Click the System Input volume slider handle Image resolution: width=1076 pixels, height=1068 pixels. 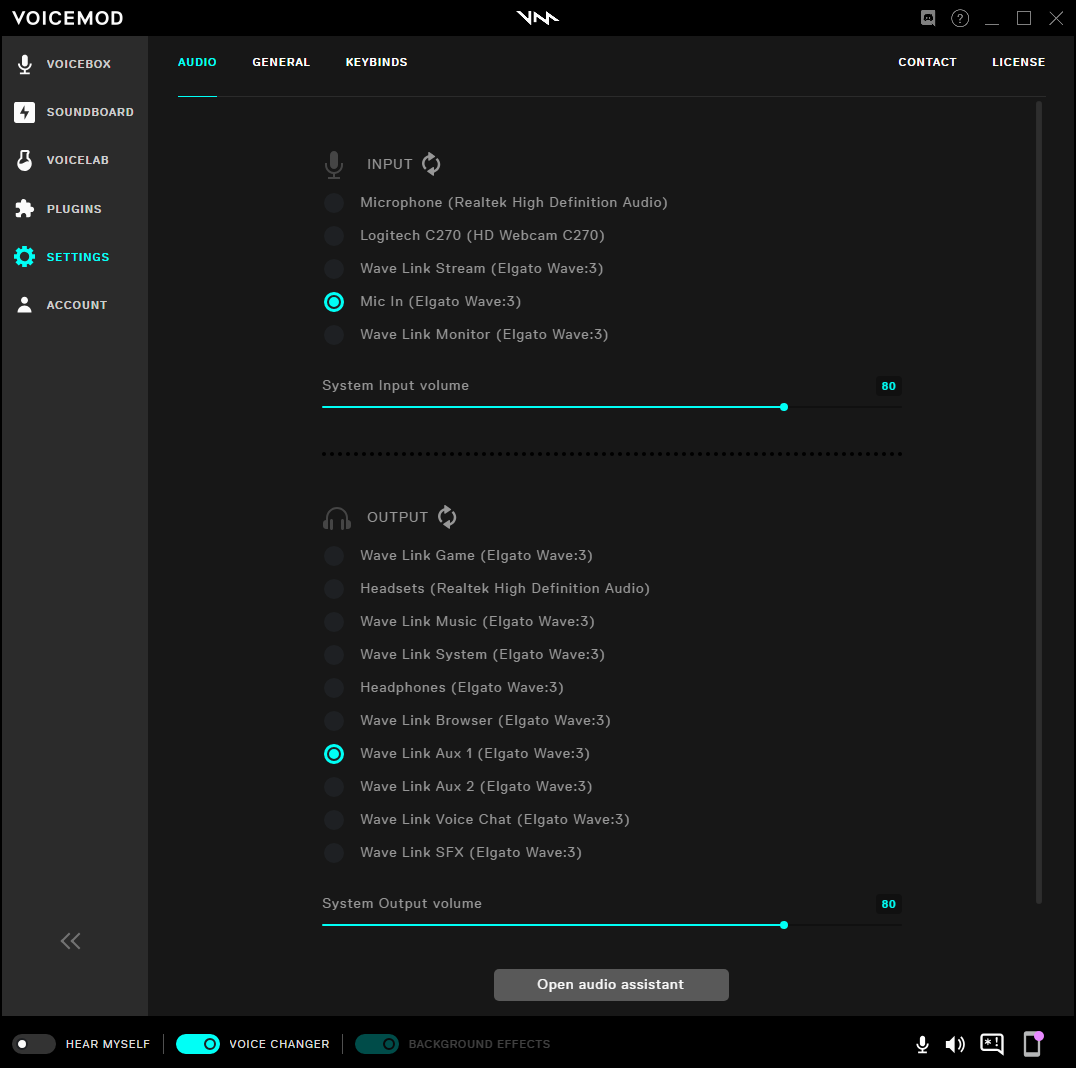[x=784, y=407]
